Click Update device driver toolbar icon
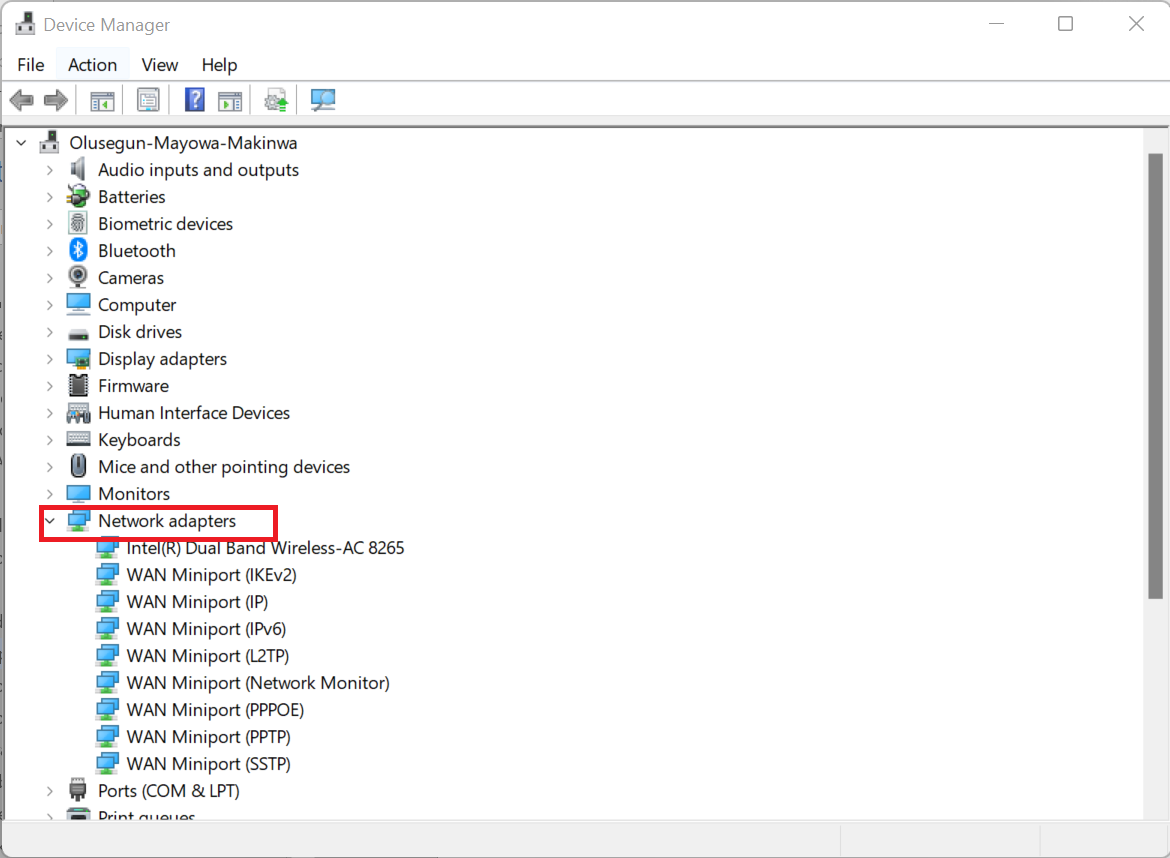1170x858 pixels. pos(276,100)
